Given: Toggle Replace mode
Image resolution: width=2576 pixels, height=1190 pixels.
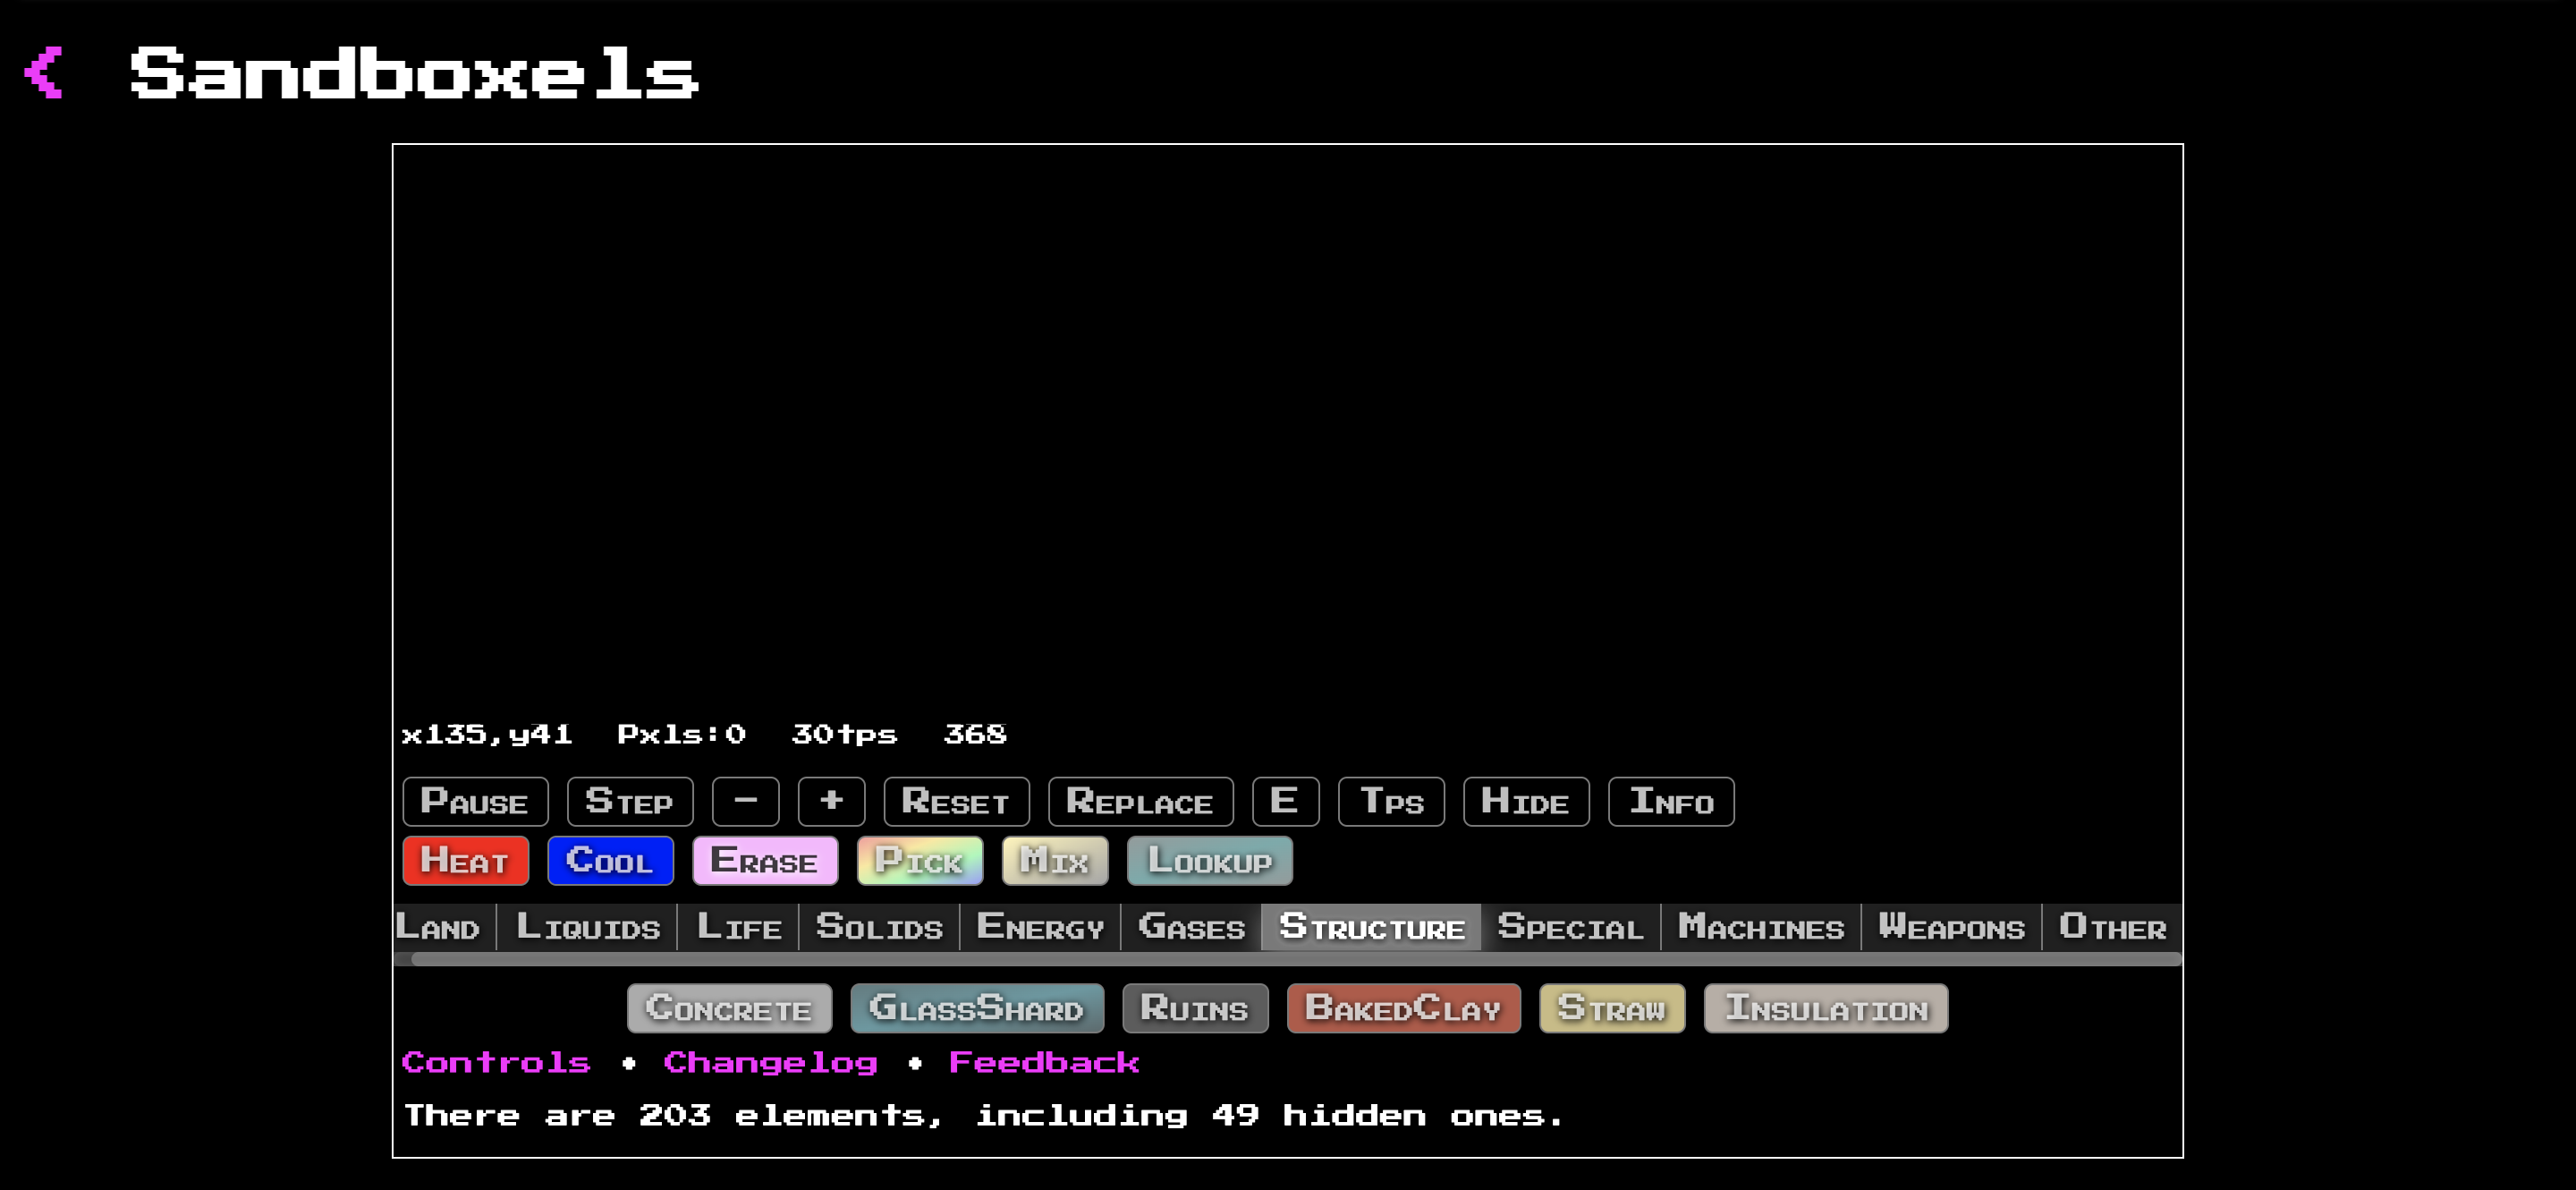Looking at the screenshot, I should pyautogui.click(x=1140, y=801).
